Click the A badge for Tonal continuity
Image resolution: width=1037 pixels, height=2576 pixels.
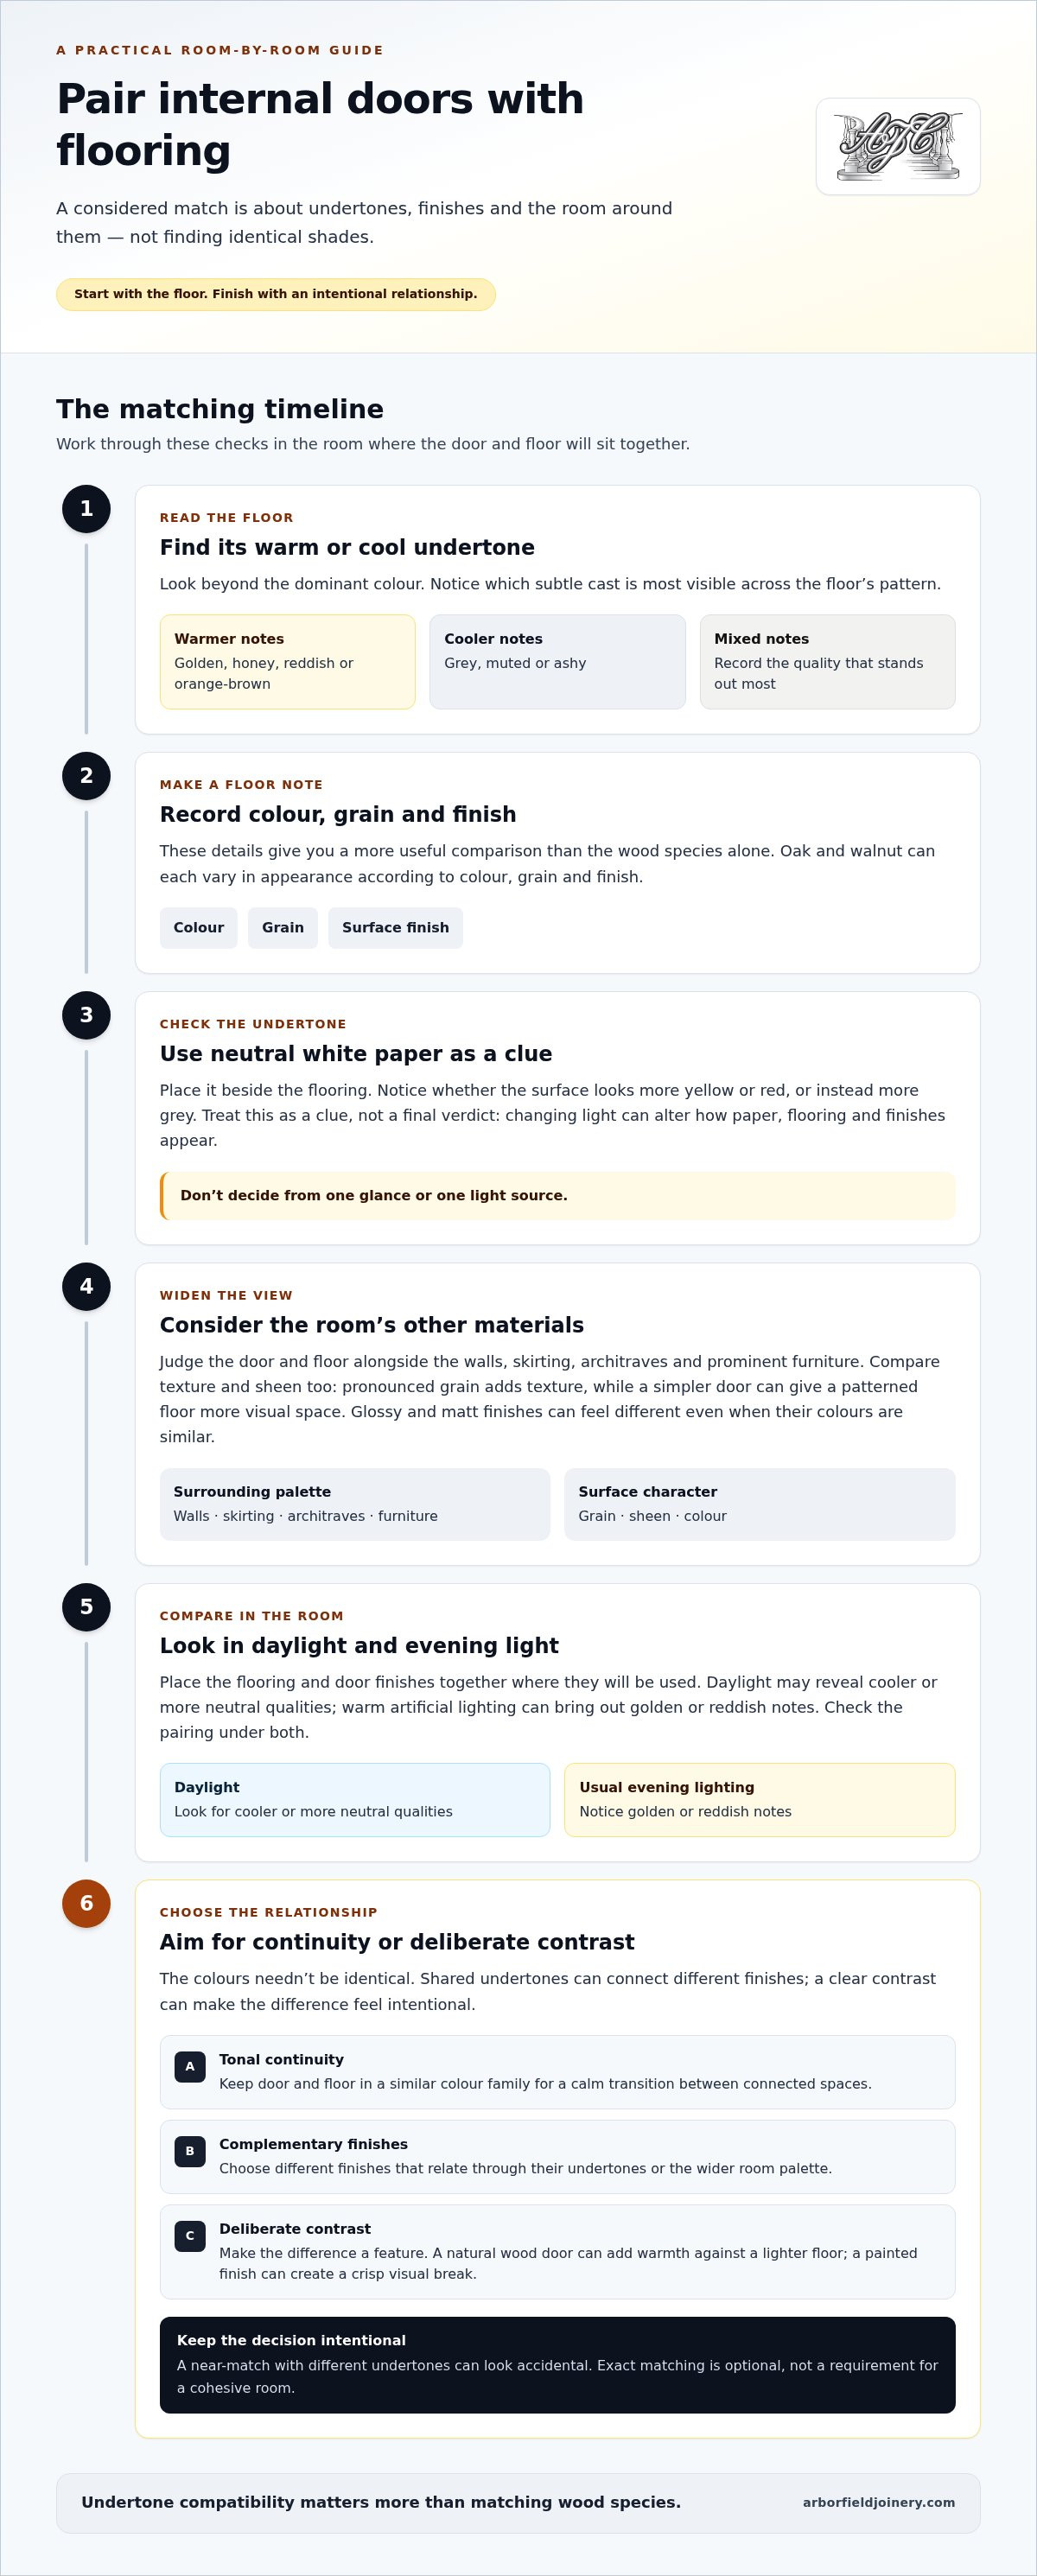click(190, 2067)
